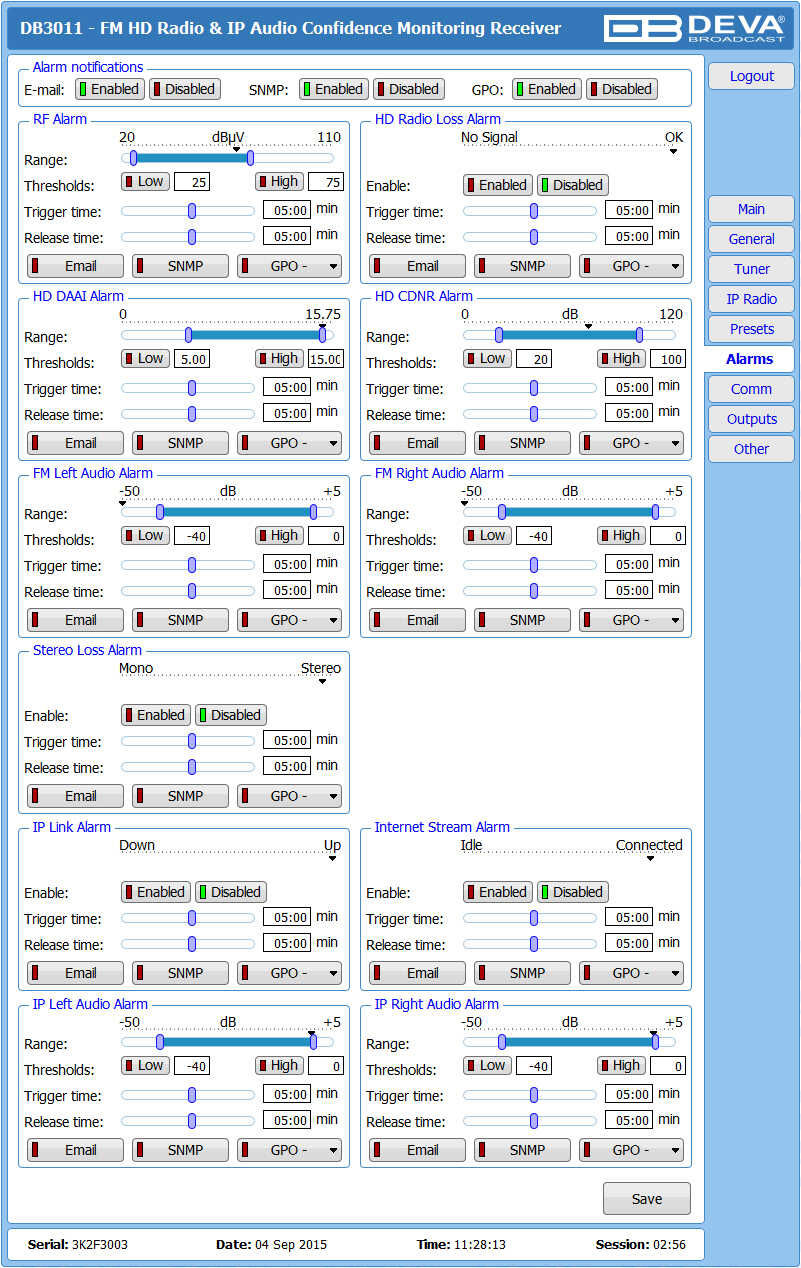Click the Date 04 Sep 2015

[291, 1245]
